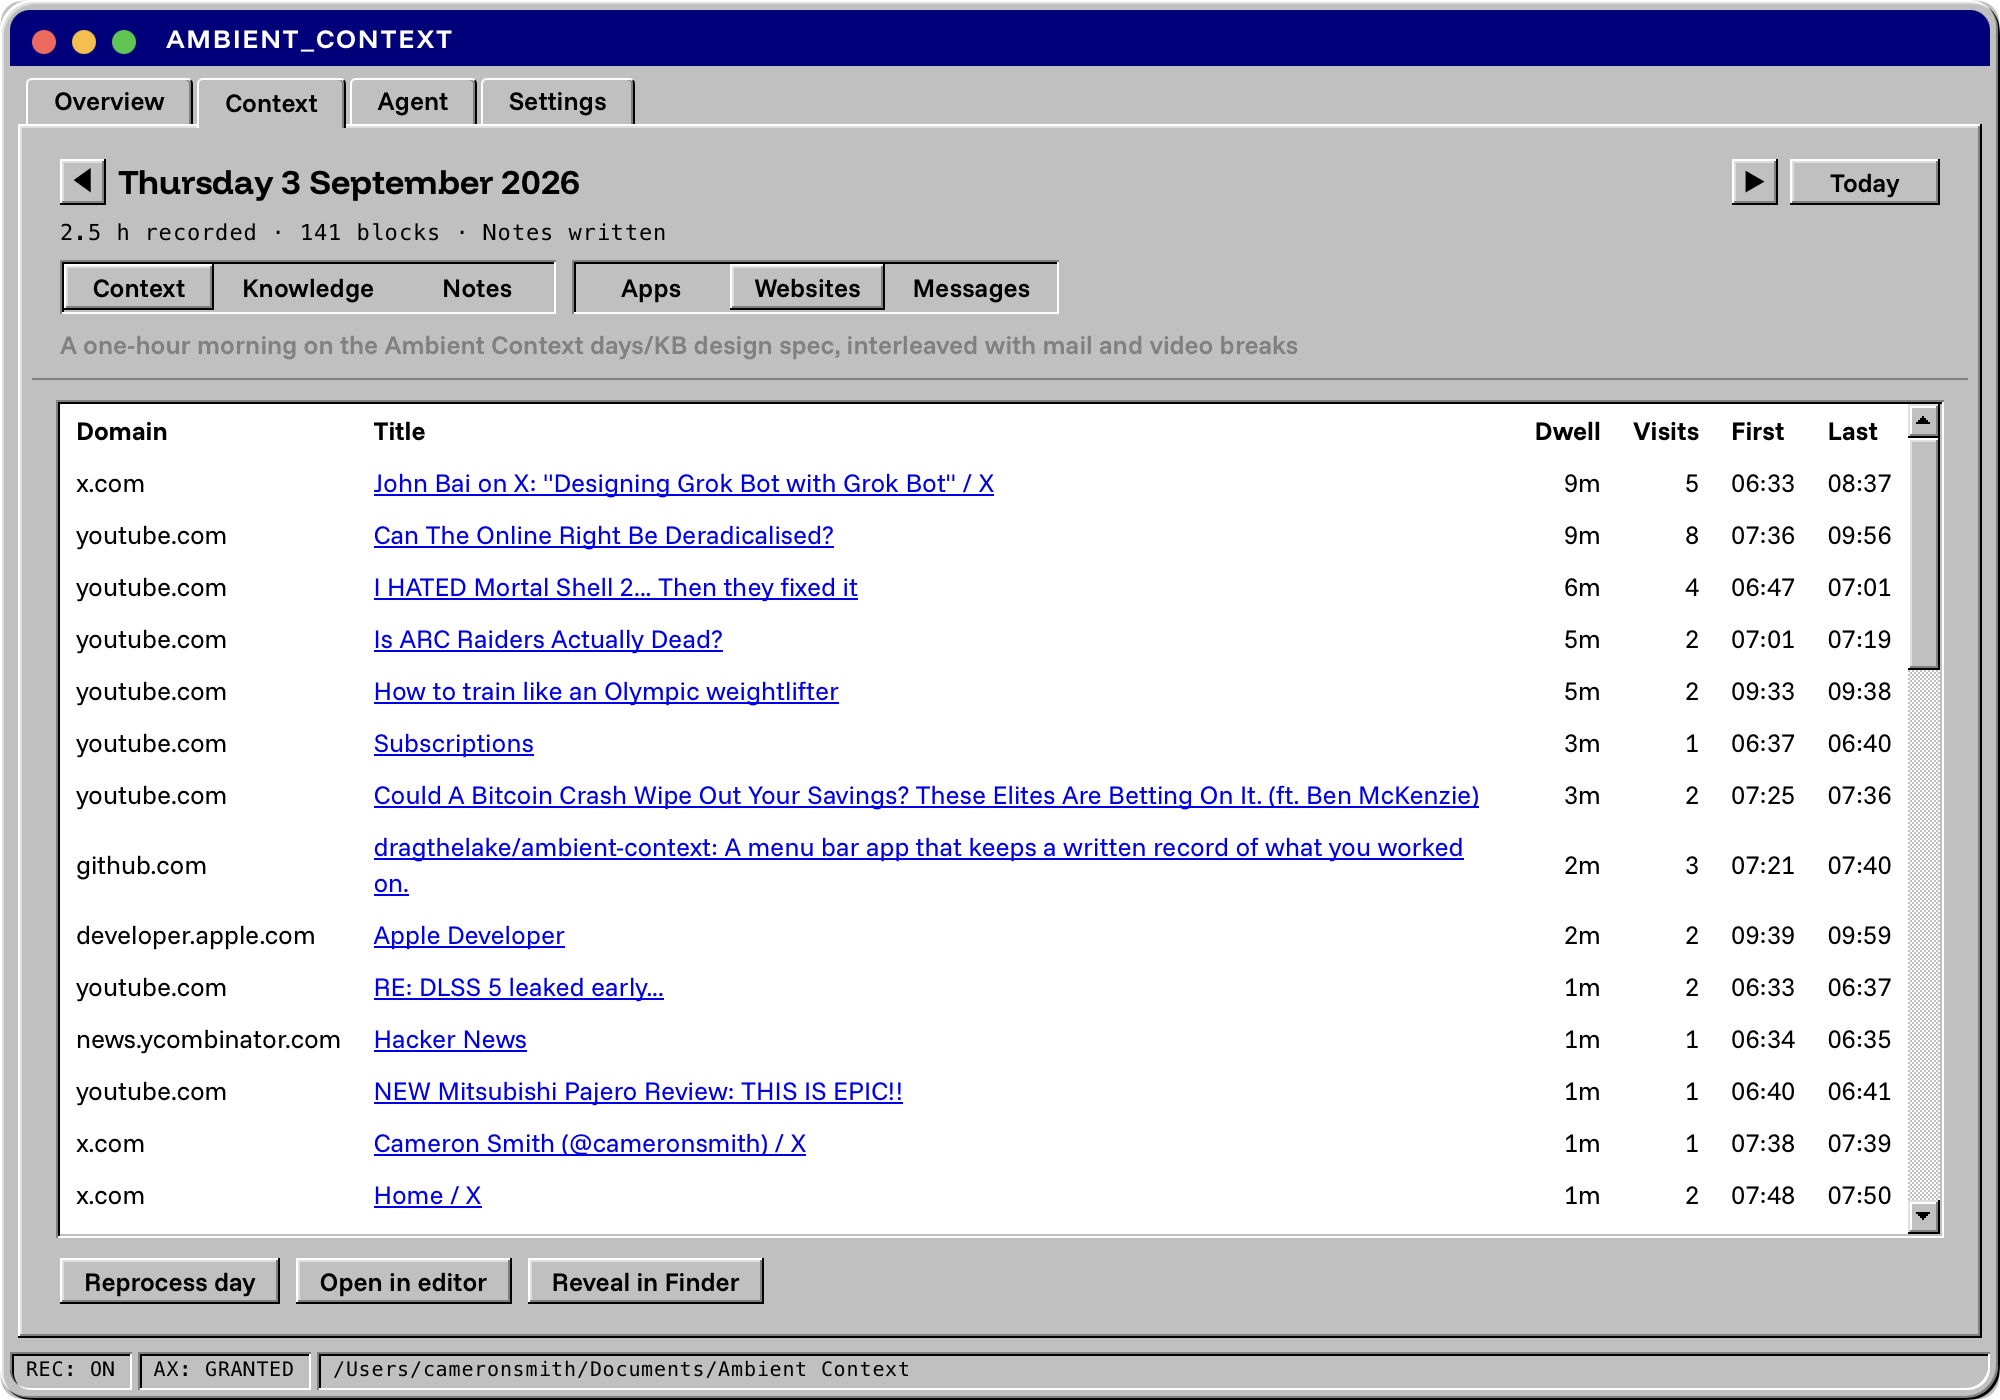2000x1400 pixels.
Task: Open 'Can The Online Right Be Deradicalised?'
Action: tap(604, 536)
